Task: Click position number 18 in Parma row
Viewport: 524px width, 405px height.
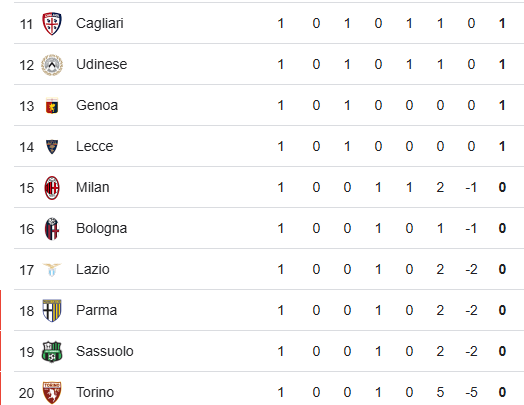Action: point(27,311)
